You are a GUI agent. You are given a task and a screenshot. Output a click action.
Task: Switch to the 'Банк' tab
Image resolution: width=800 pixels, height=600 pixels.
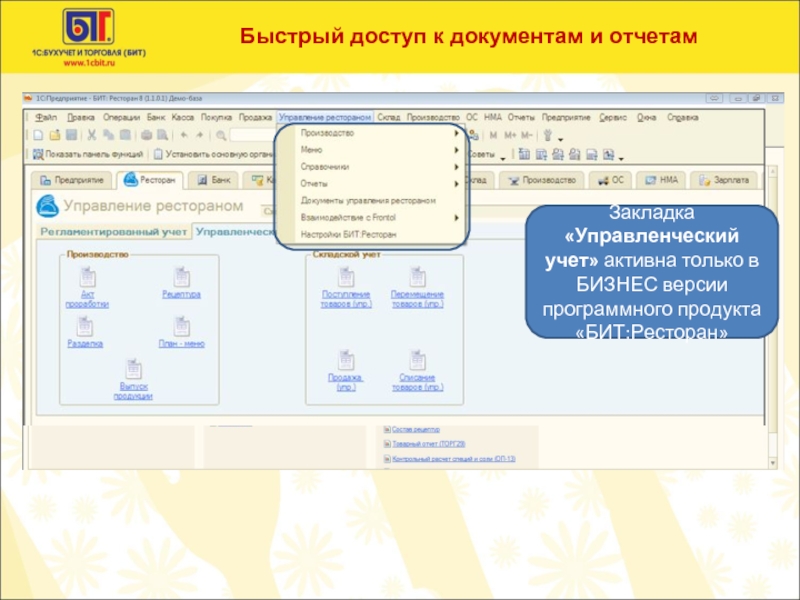214,180
